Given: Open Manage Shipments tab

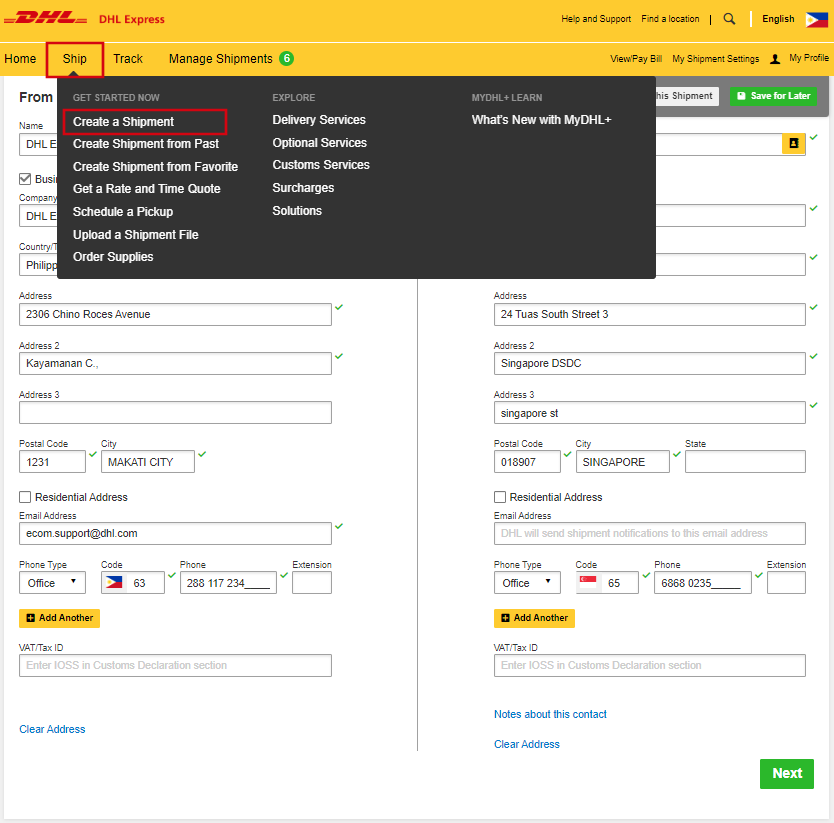Looking at the screenshot, I should click(x=220, y=59).
